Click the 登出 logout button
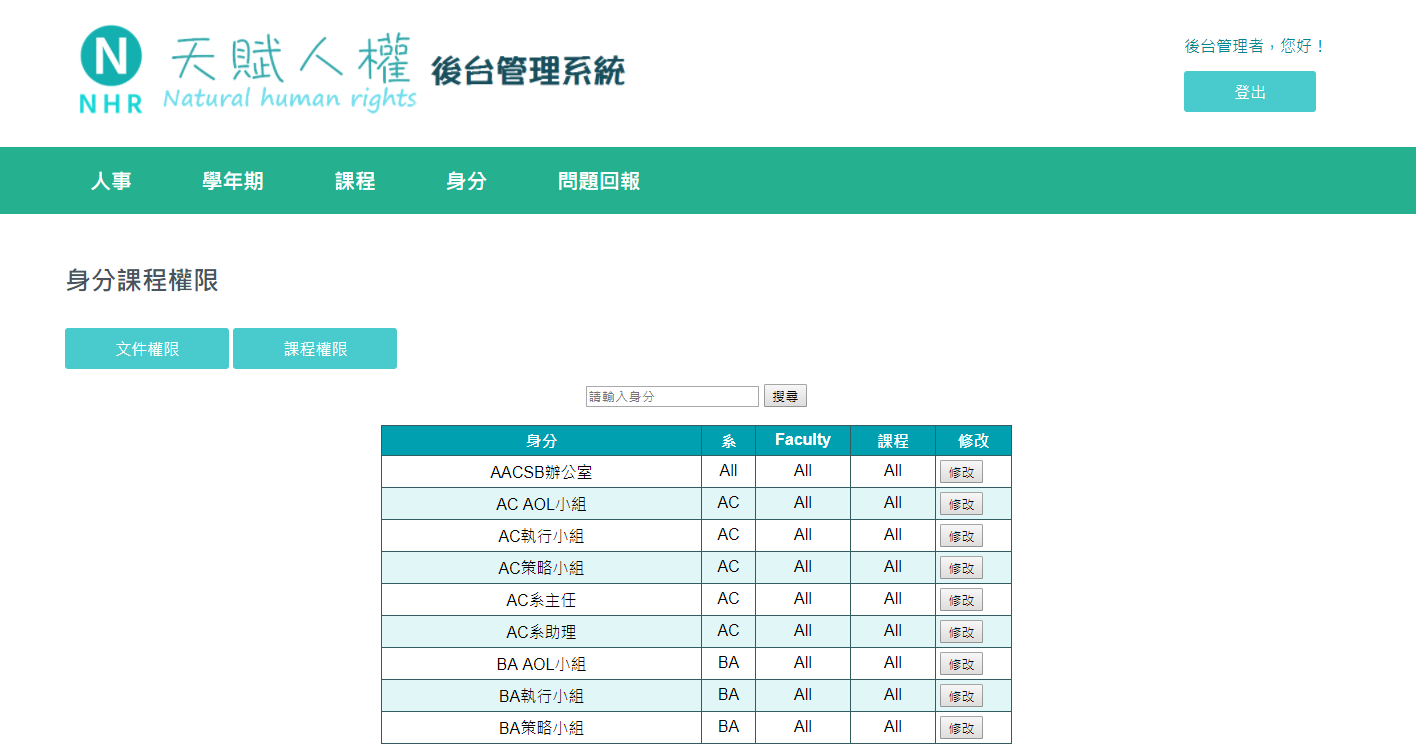The width and height of the screenshot is (1416, 744). pos(1249,92)
